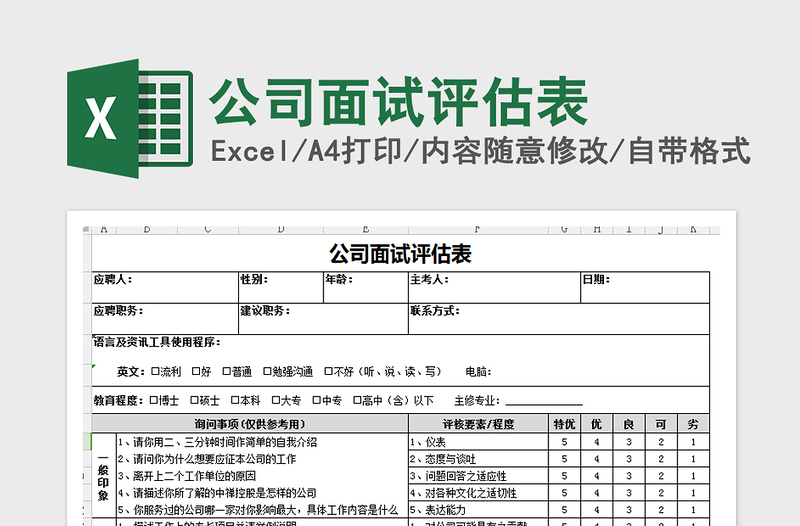Select score 3 in the 仪表 row
800x526 pixels.
tap(629, 442)
